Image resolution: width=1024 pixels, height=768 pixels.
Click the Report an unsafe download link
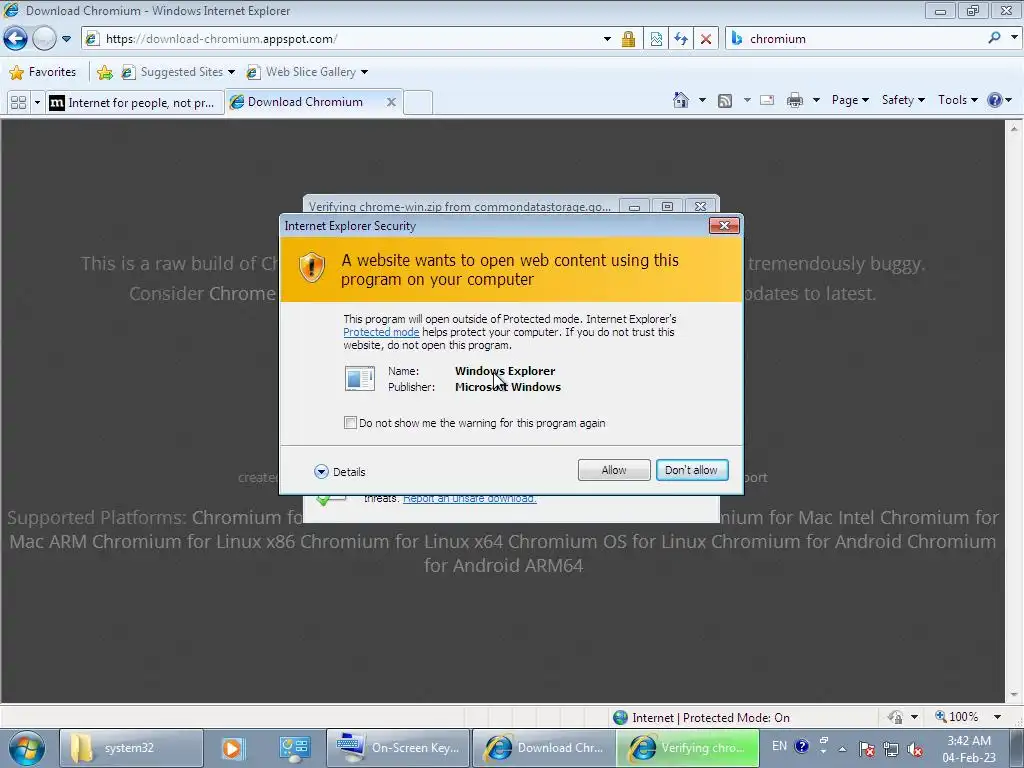470,498
